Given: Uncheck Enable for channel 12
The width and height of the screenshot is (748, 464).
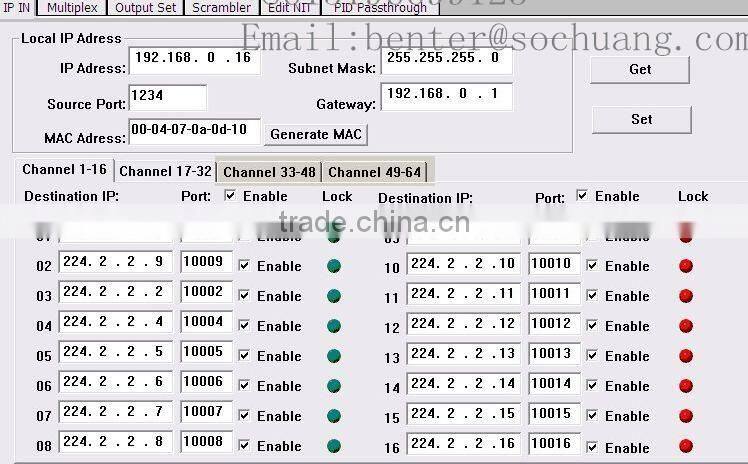Looking at the screenshot, I should (592, 325).
